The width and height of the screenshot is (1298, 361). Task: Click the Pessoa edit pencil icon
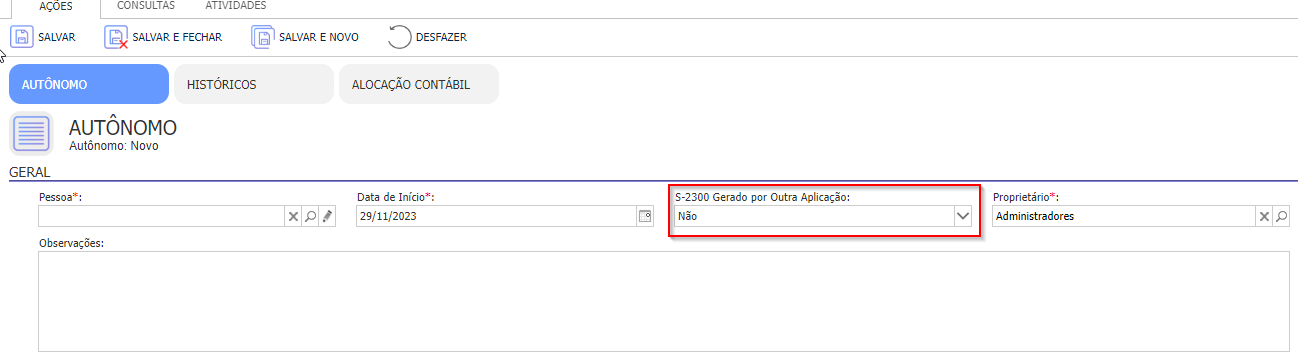[327, 216]
